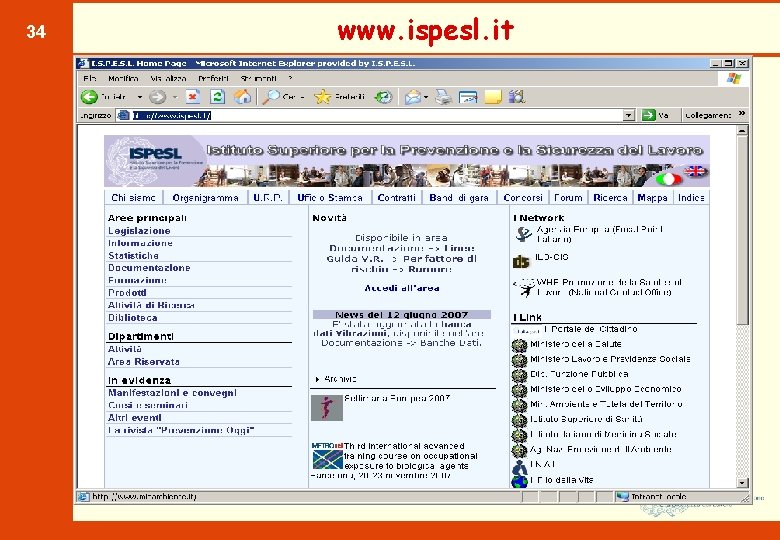Open the Area Riservata link
Viewport: 780px width, 540px height.
[x=144, y=362]
